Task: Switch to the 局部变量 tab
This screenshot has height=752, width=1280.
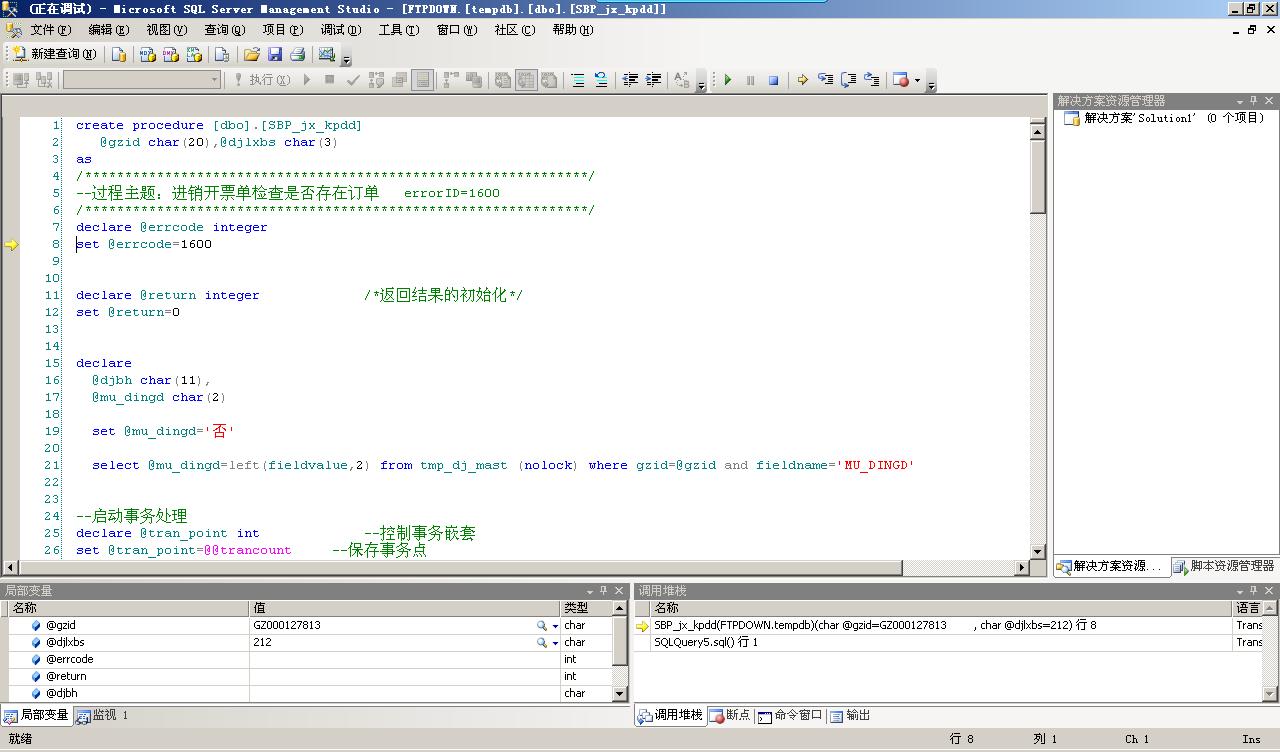Action: click(36, 716)
